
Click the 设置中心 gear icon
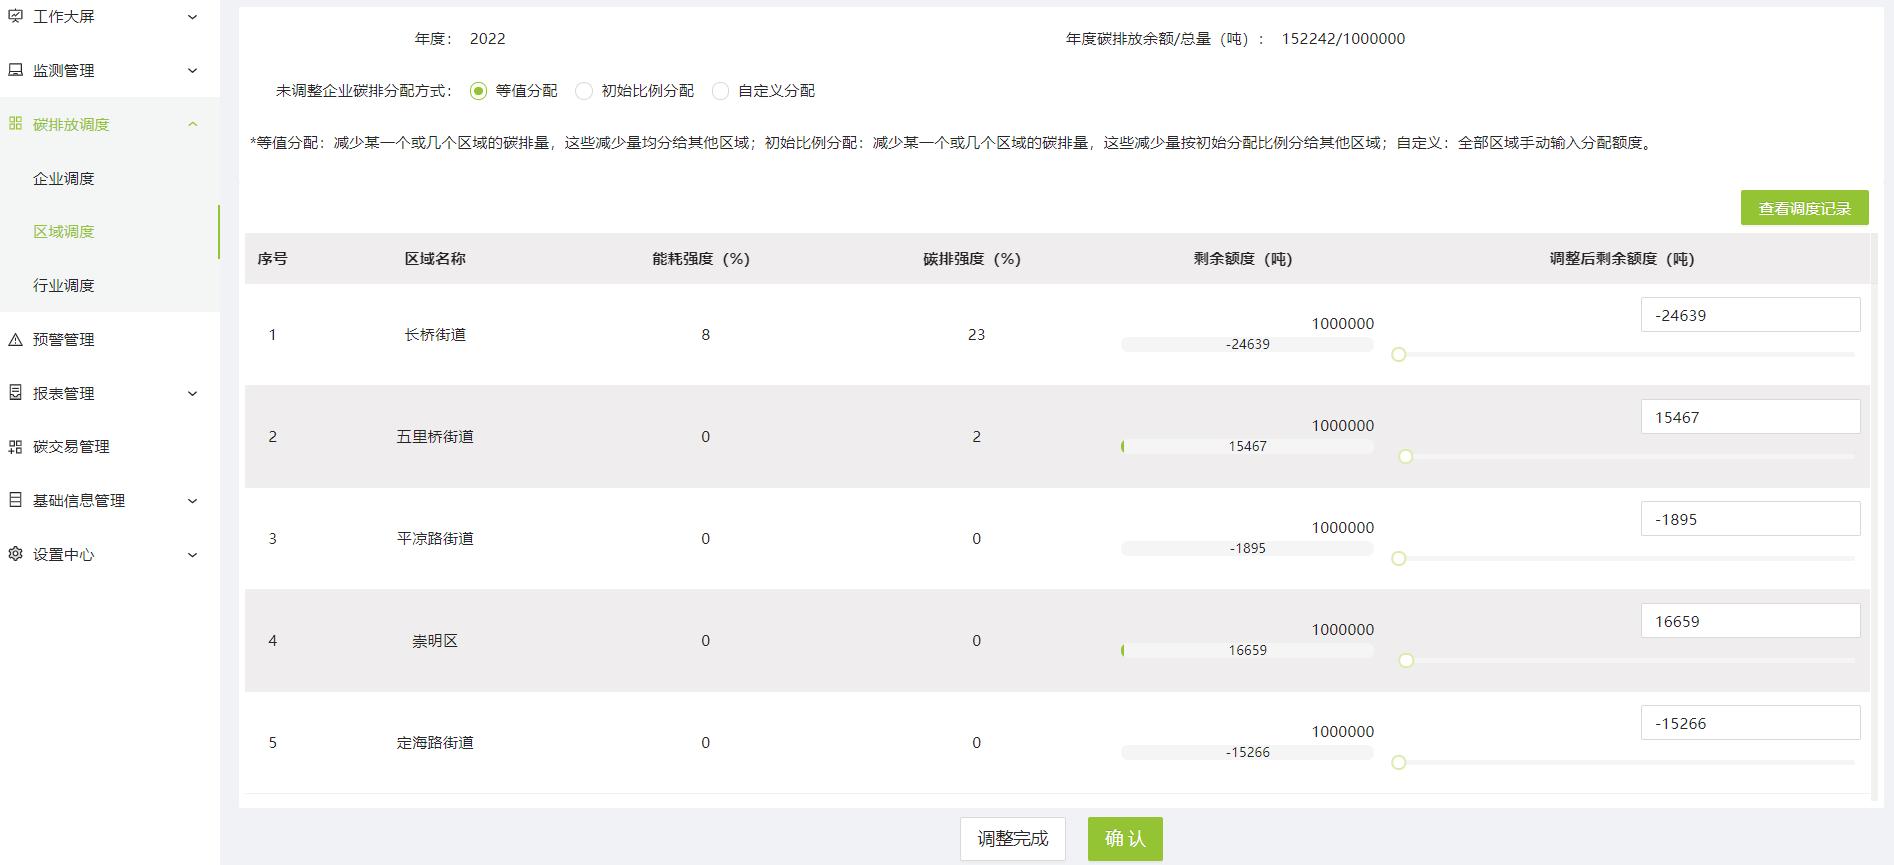[15, 554]
